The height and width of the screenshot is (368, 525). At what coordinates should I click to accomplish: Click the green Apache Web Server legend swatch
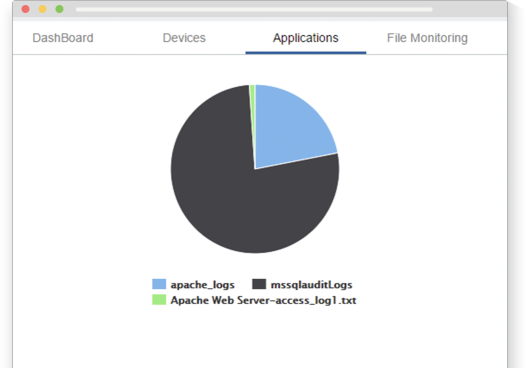coord(159,300)
